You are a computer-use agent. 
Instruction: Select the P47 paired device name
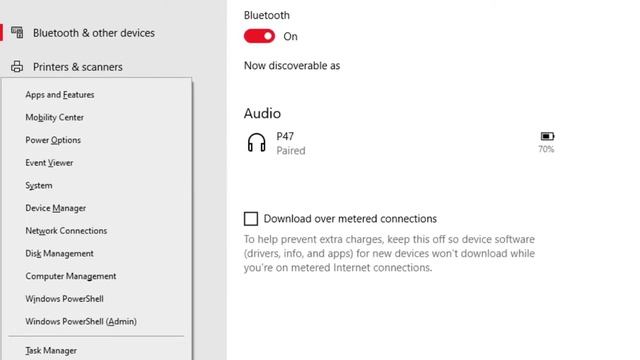click(285, 136)
